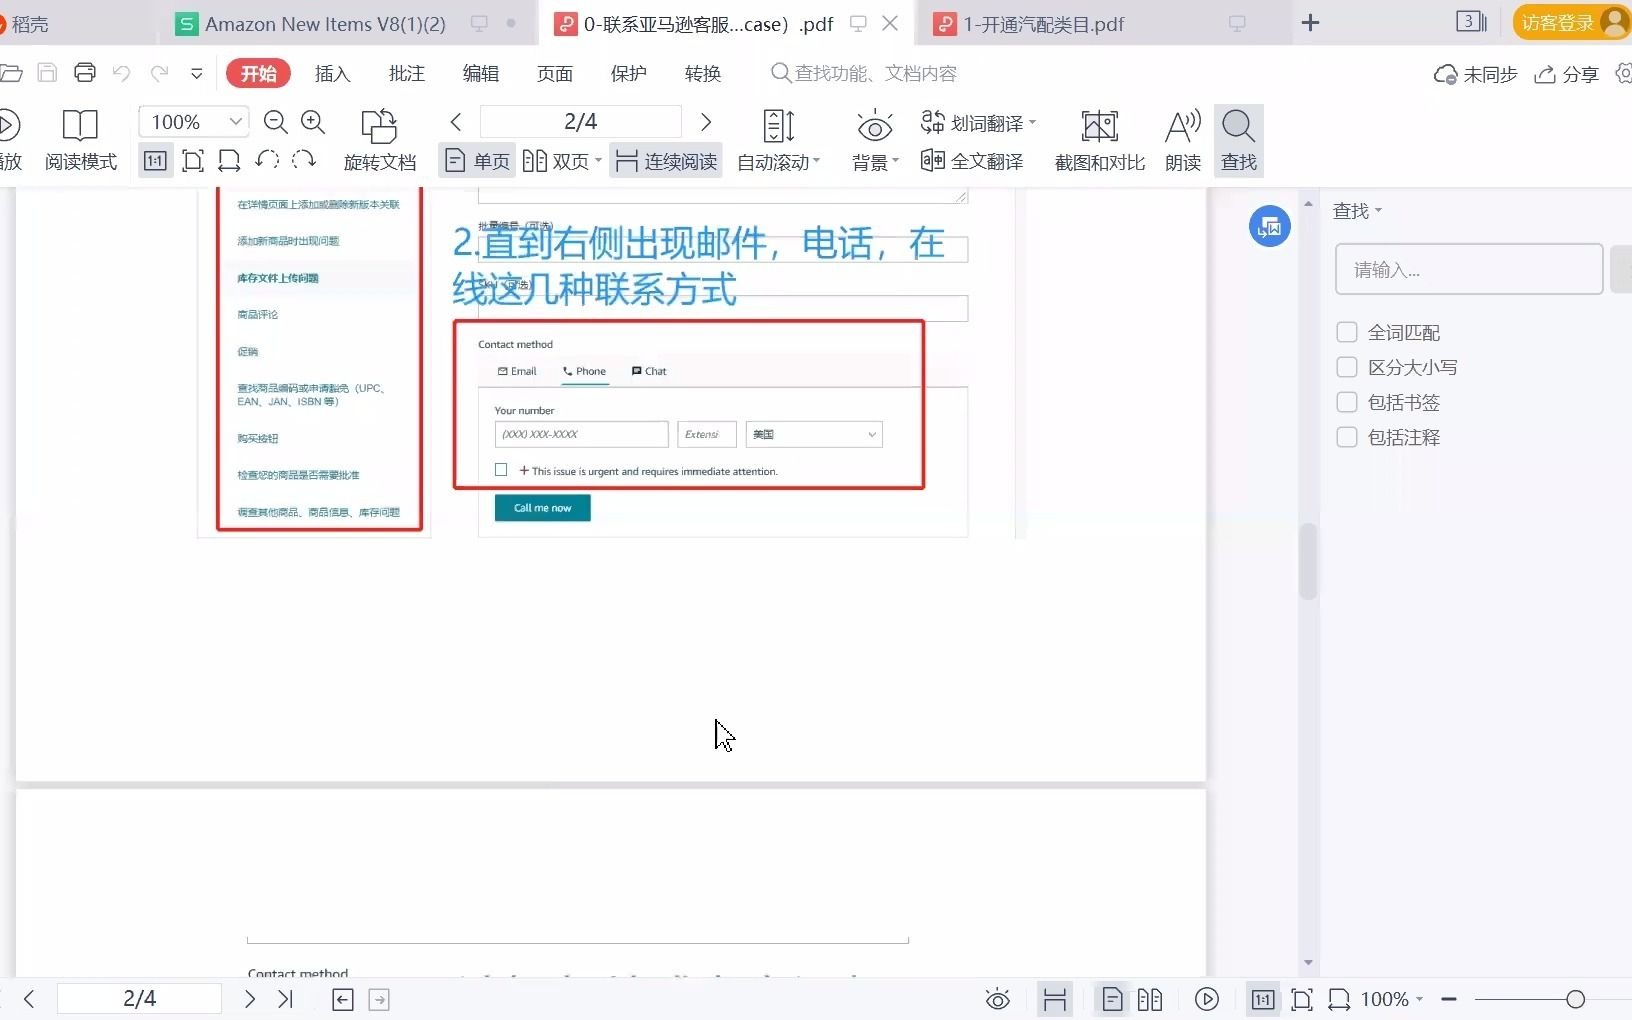The height and width of the screenshot is (1020, 1632).
Task: Select the 开始 ribbon tab
Action: tap(258, 73)
